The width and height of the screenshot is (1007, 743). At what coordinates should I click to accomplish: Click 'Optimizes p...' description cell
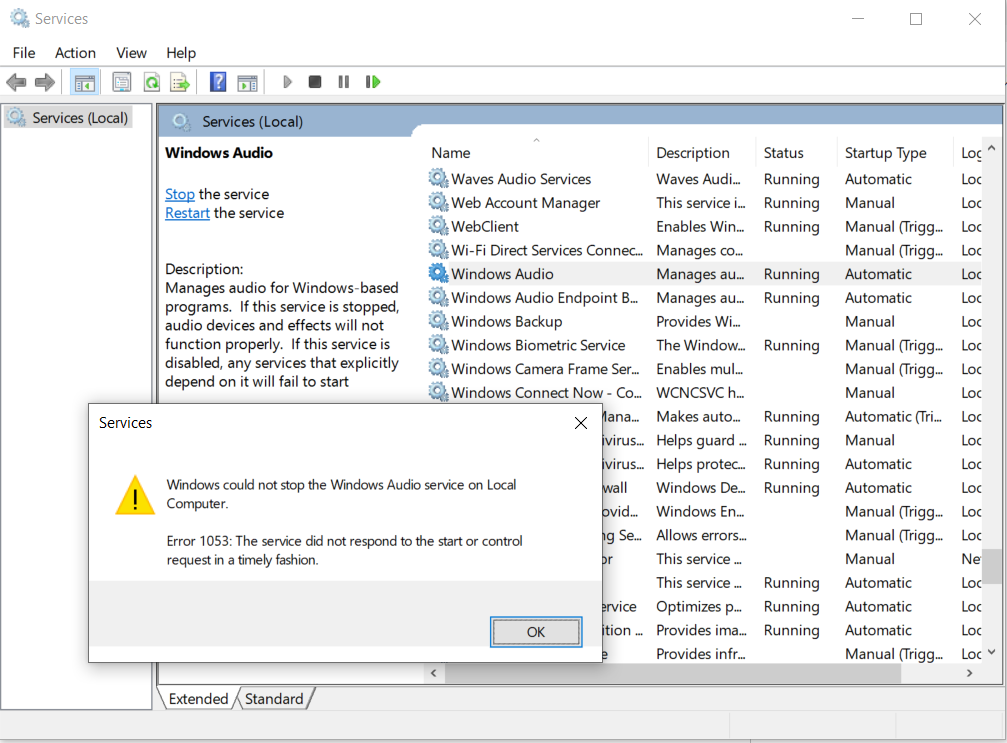699,607
